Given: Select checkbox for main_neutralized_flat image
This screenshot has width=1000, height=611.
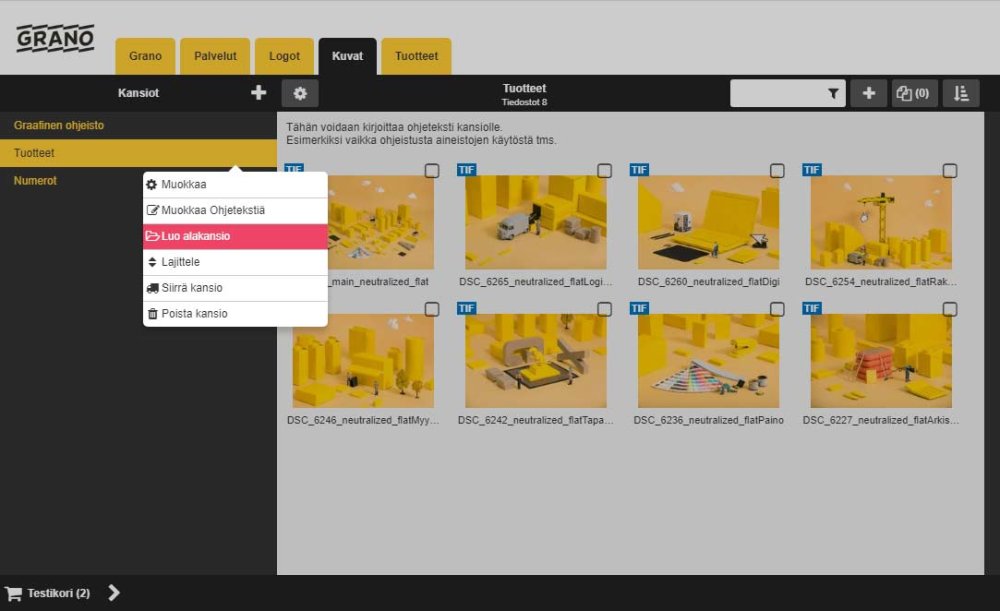Looking at the screenshot, I should [x=432, y=170].
